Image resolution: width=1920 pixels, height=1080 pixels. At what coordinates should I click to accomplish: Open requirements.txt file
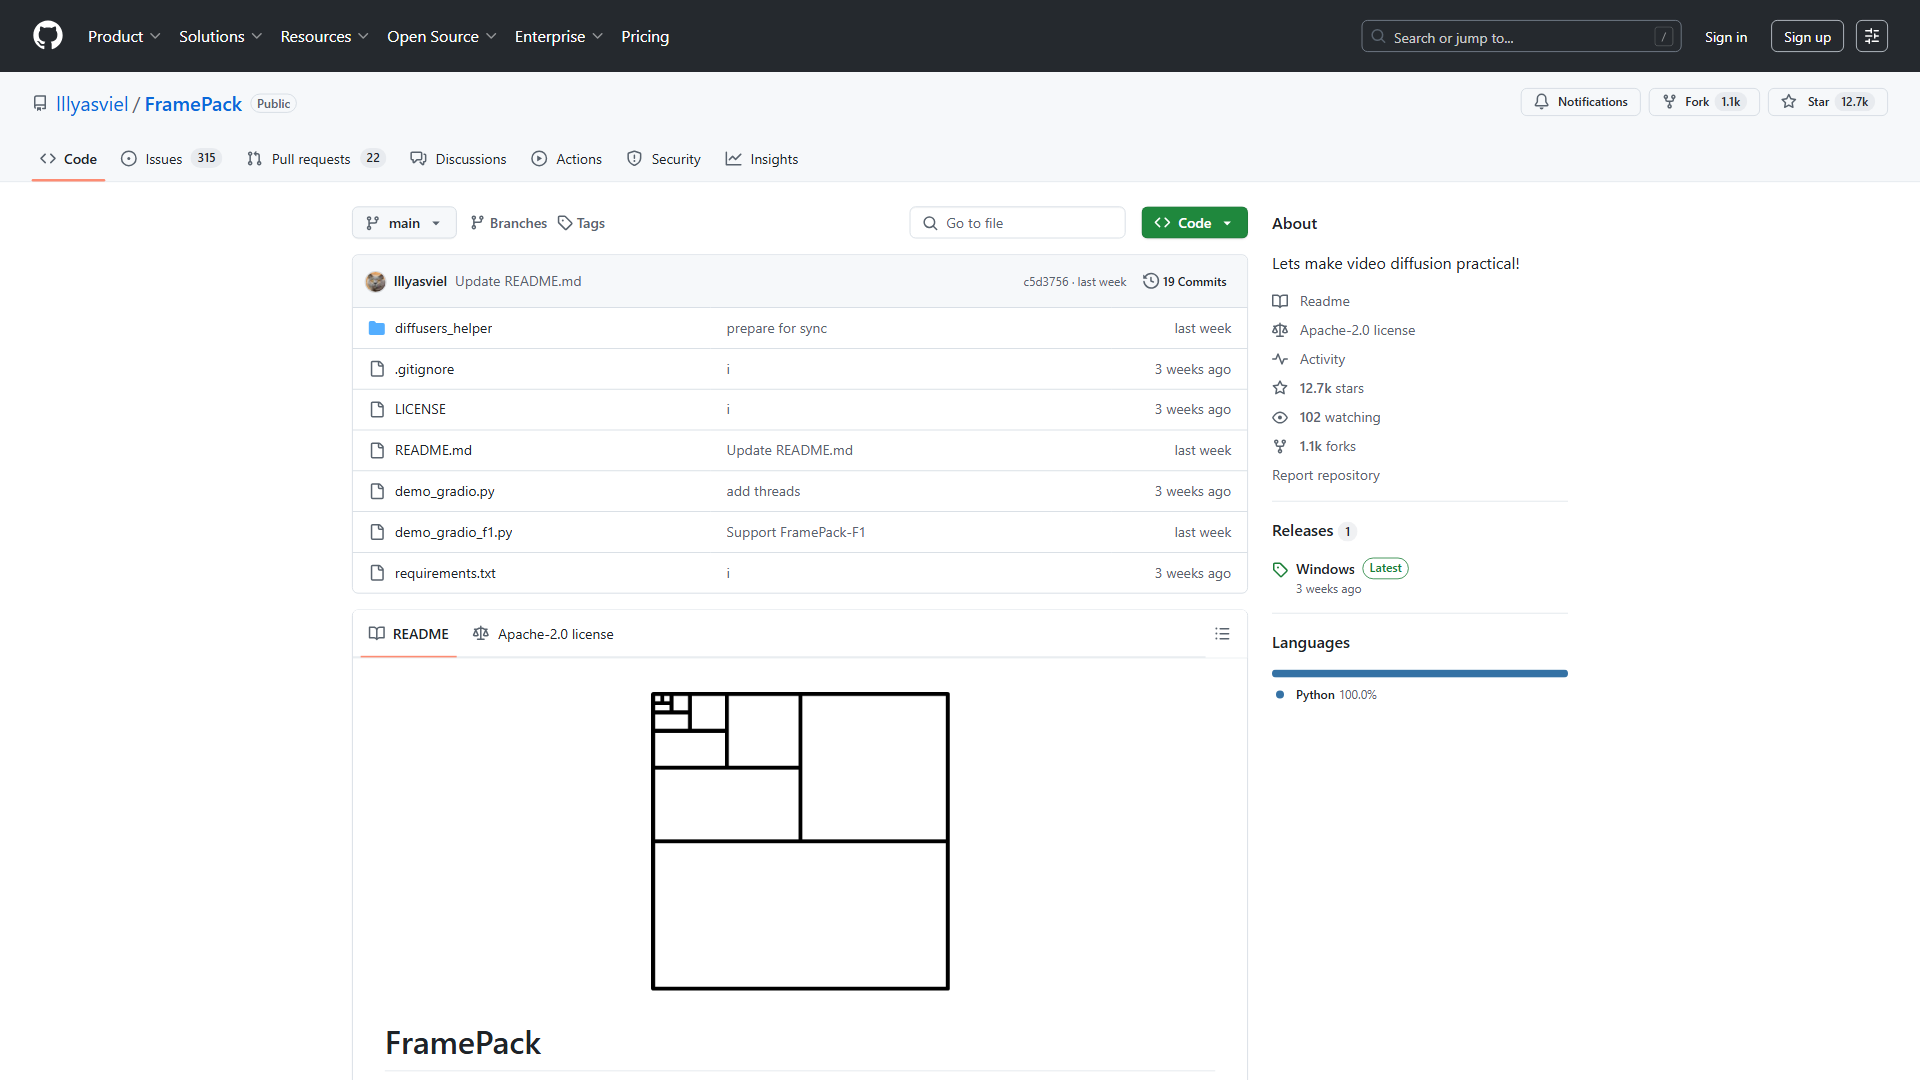tap(445, 573)
